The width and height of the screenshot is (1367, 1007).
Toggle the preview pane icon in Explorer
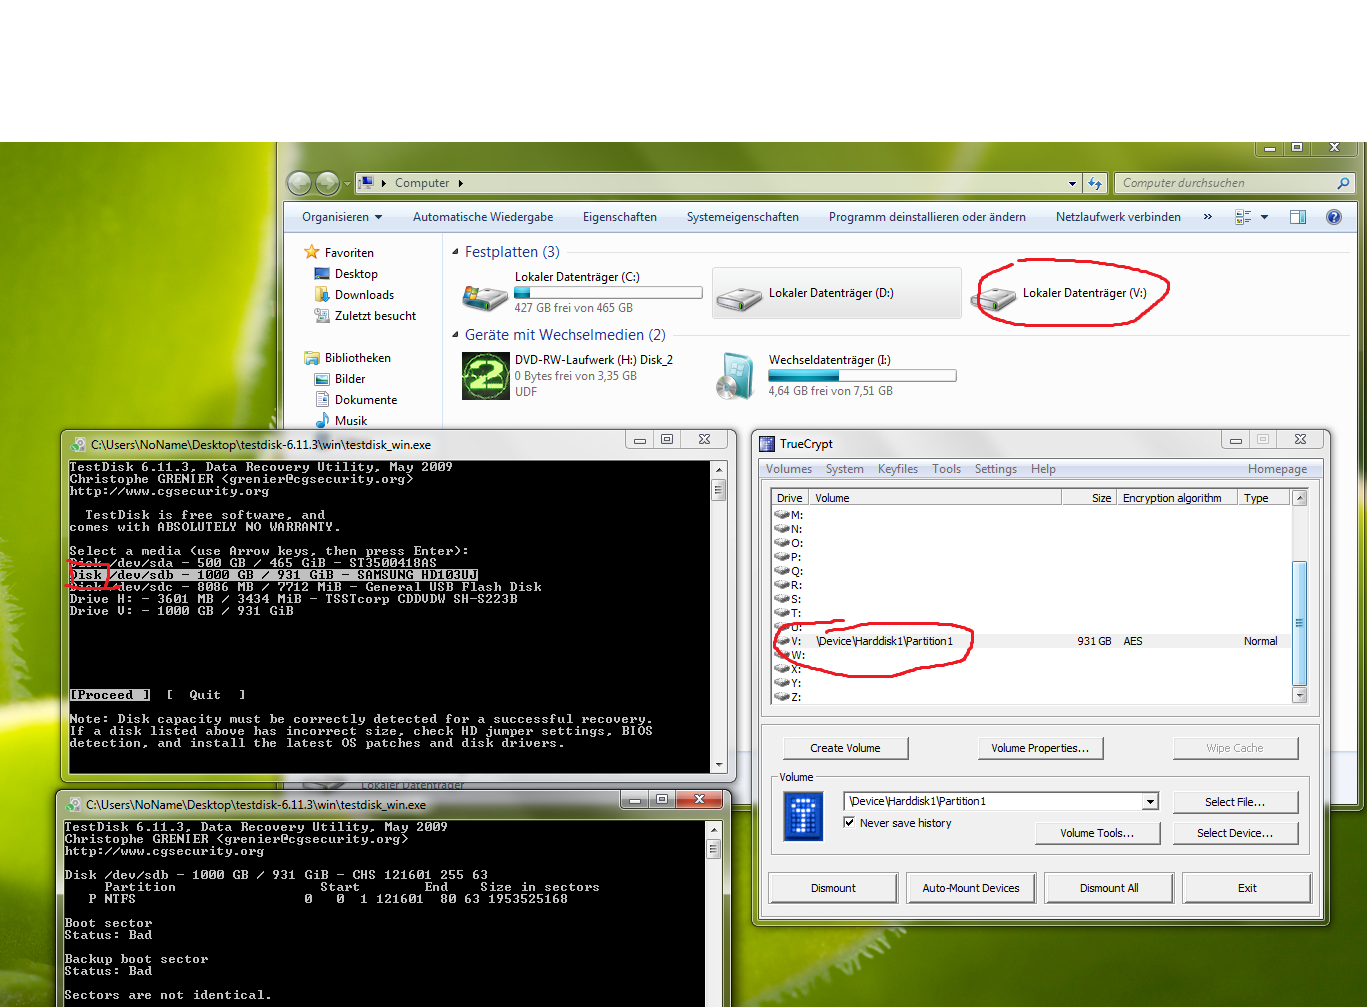pyautogui.click(x=1298, y=217)
